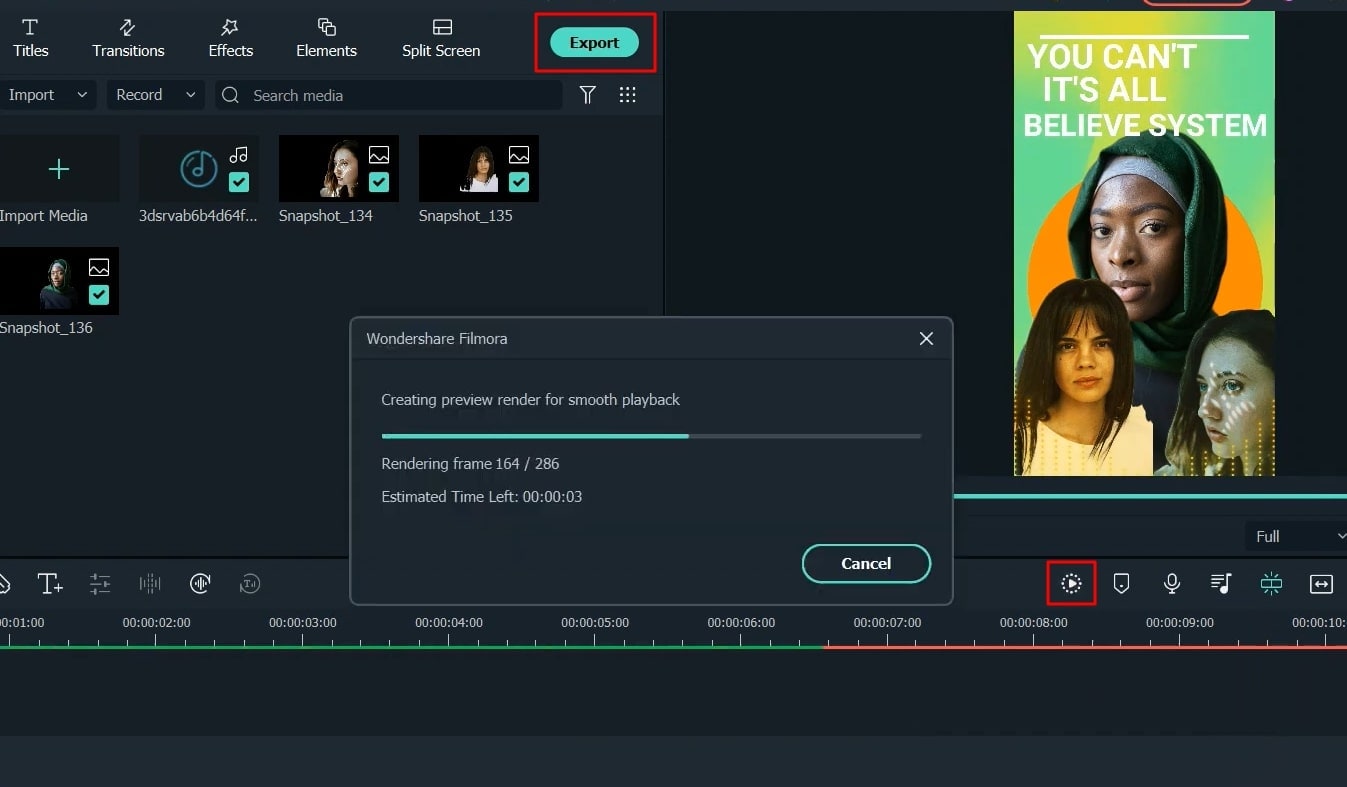Click the audio waveform stretch icon

point(150,584)
